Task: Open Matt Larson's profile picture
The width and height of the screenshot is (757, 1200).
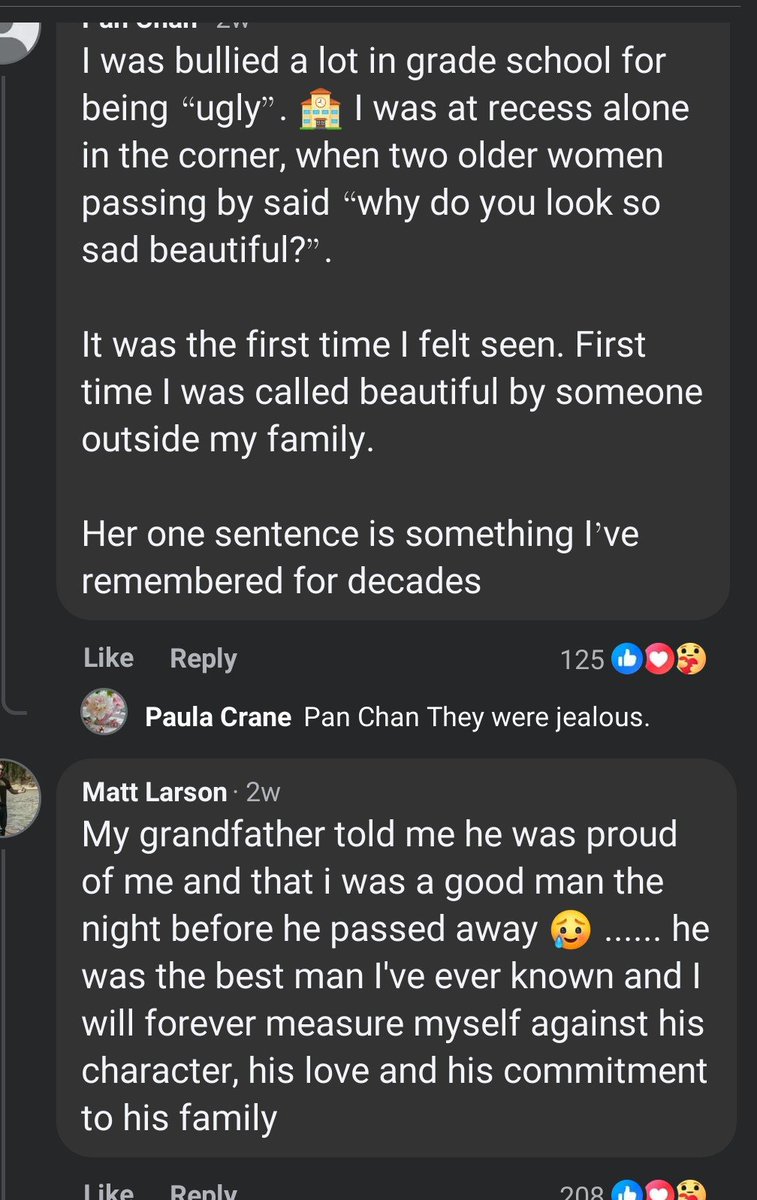Action: tap(18, 796)
